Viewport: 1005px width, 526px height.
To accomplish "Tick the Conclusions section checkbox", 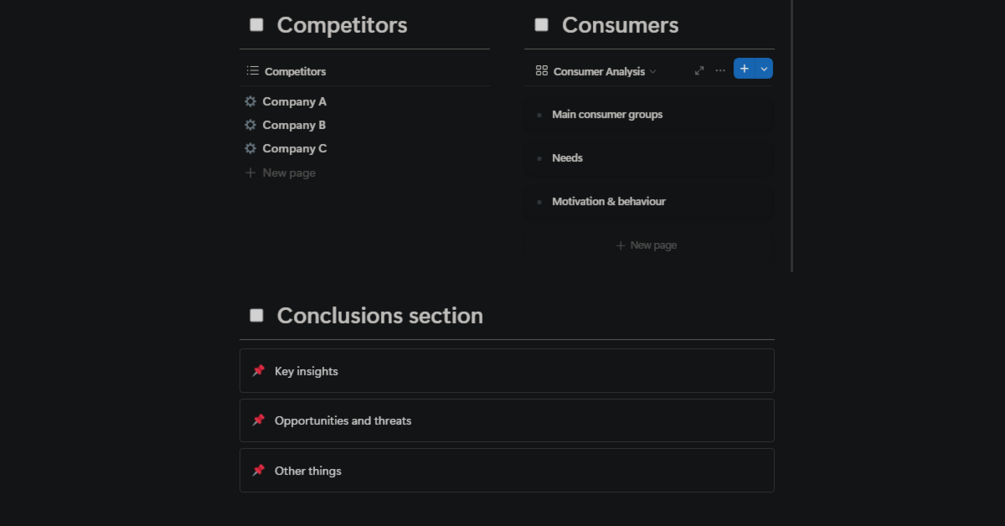I will pyautogui.click(x=257, y=315).
